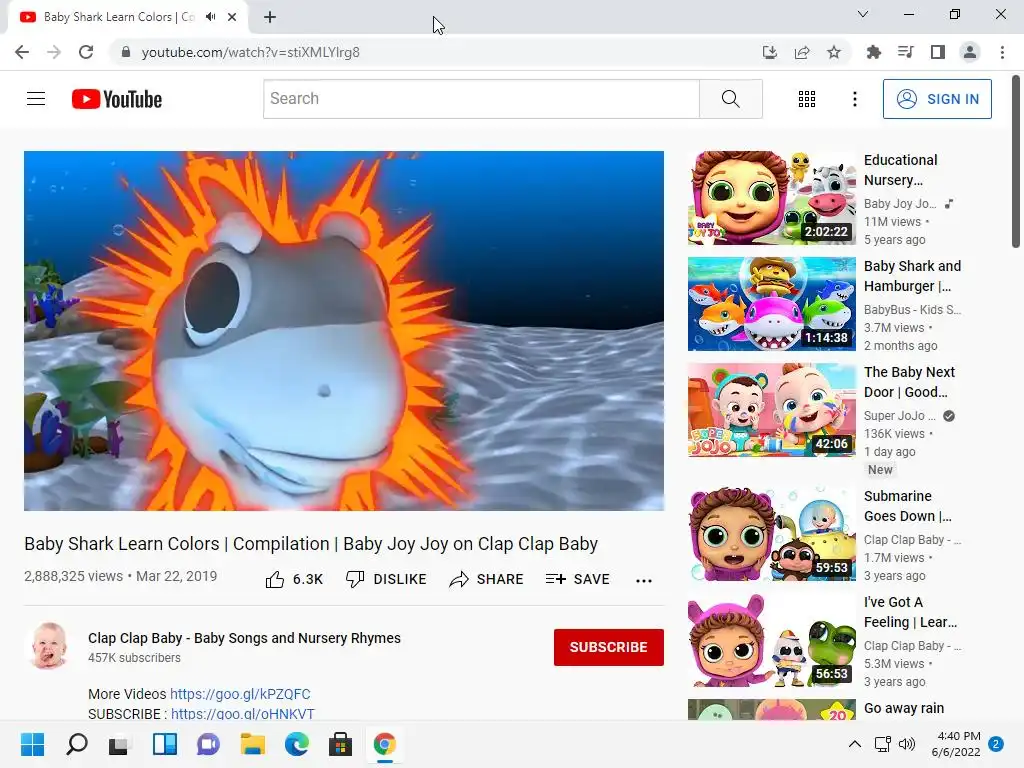The width and height of the screenshot is (1024, 768).
Task: Open the YouTube apps grid
Action: pyautogui.click(x=807, y=99)
